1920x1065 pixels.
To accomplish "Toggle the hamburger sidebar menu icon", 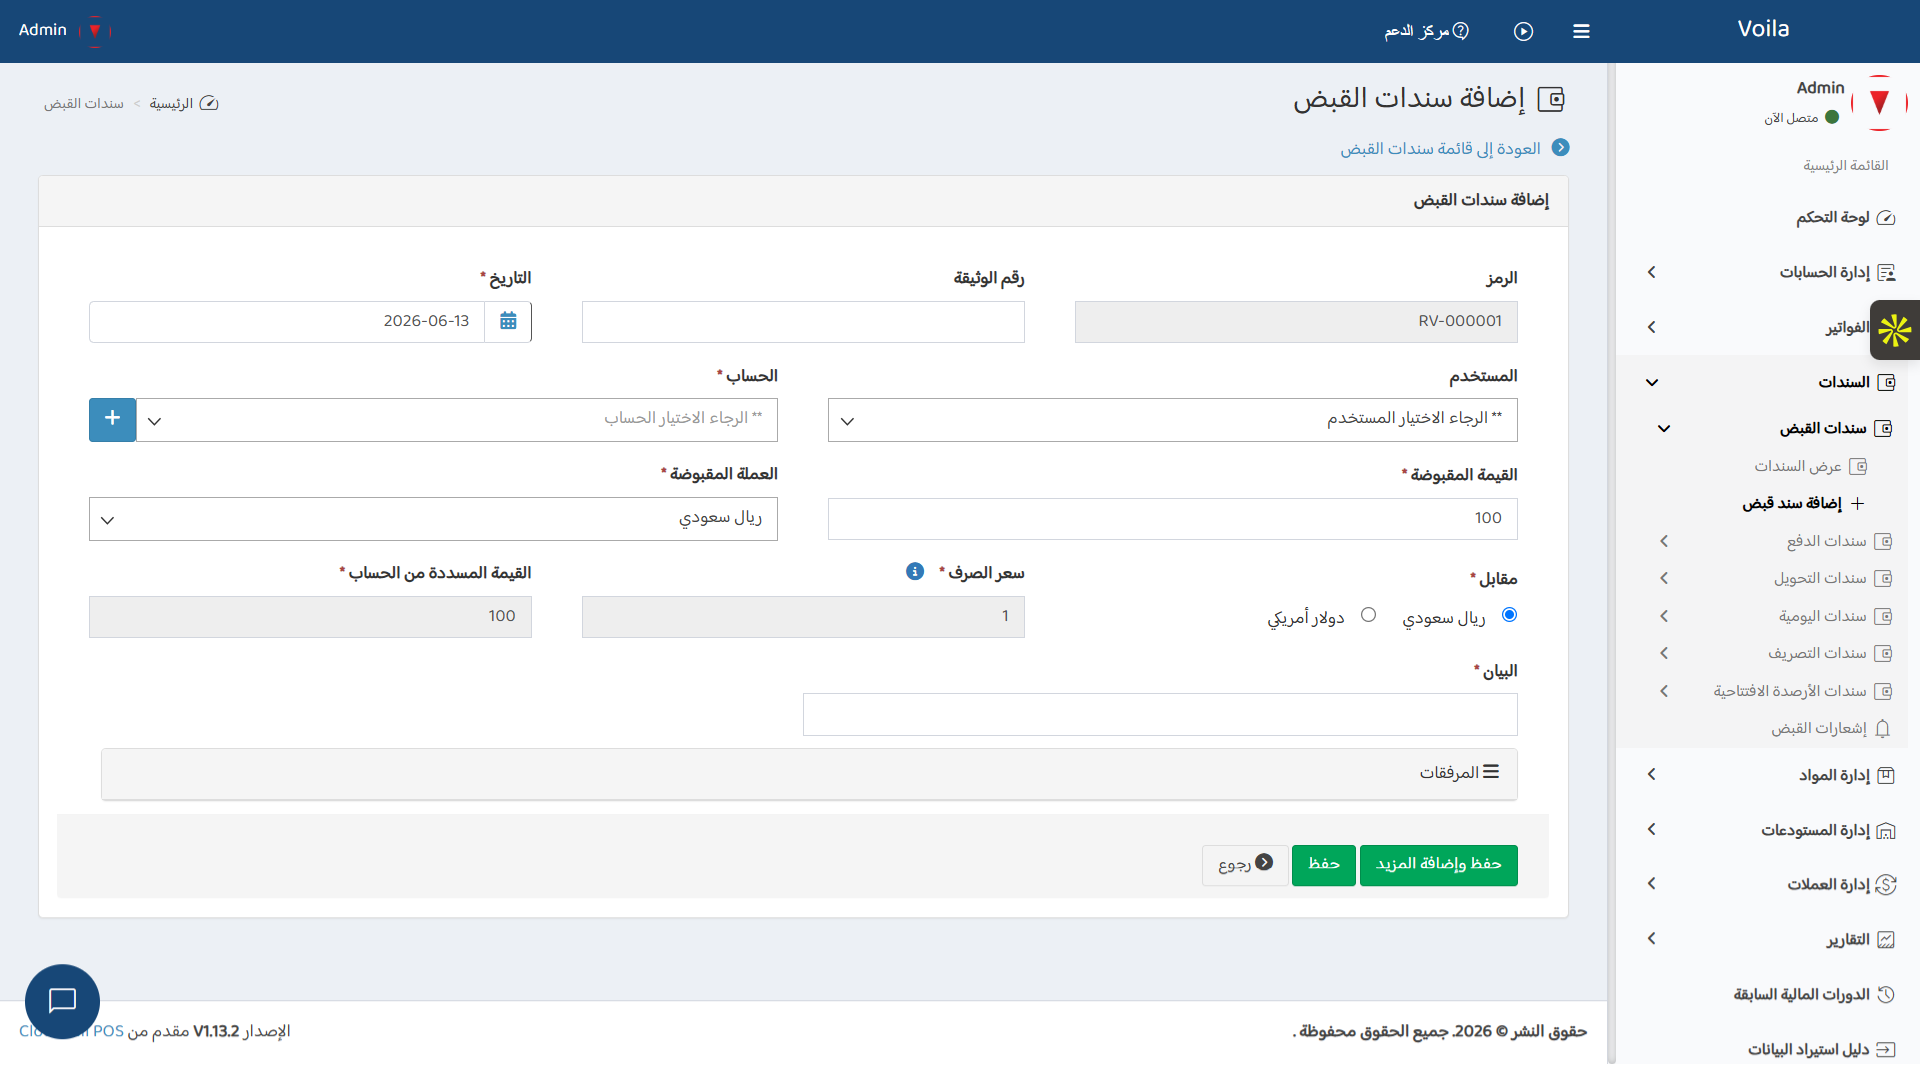I will [1581, 31].
